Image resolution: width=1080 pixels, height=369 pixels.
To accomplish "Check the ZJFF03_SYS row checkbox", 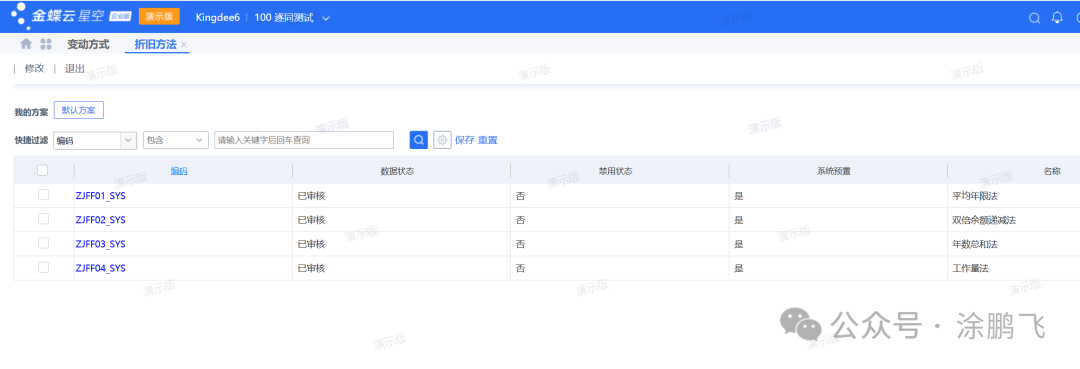I will [x=43, y=243].
